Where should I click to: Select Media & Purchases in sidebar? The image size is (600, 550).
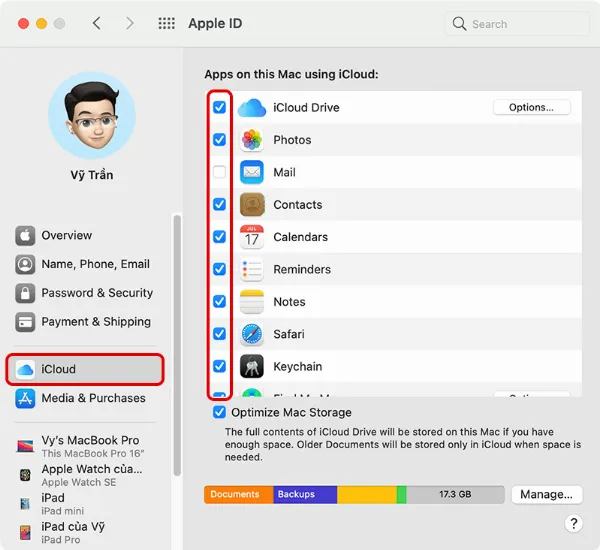92,398
